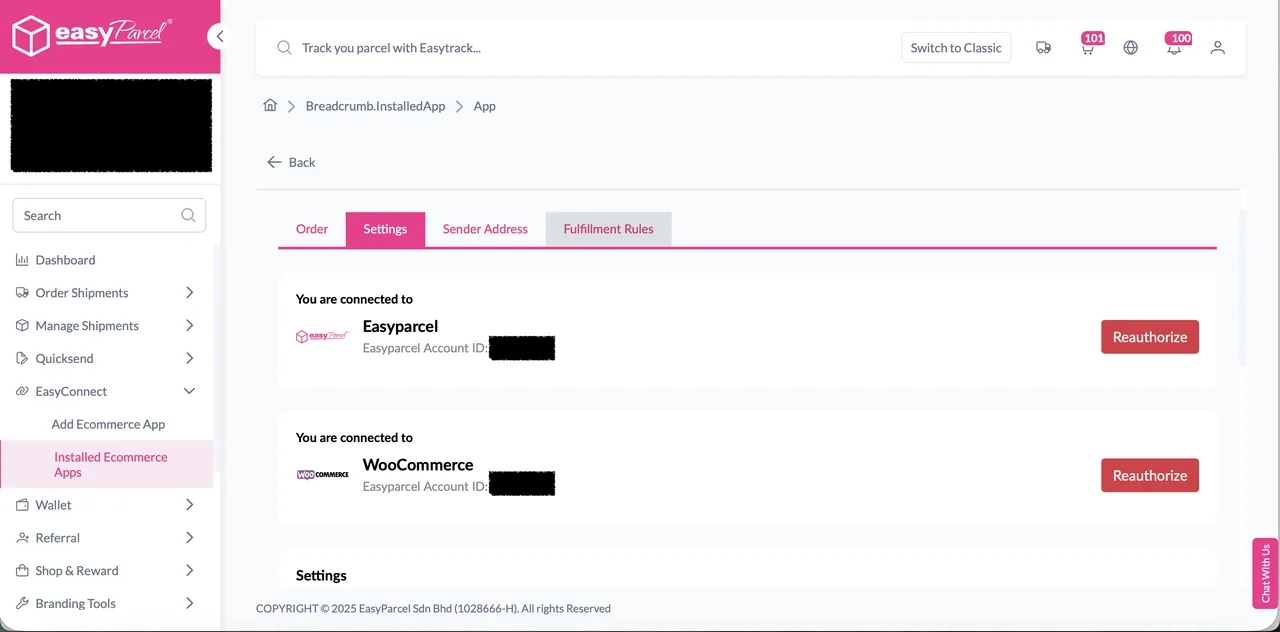The image size is (1280, 632).
Task: Open the Fulfillment Rules tab
Action: pos(608,229)
